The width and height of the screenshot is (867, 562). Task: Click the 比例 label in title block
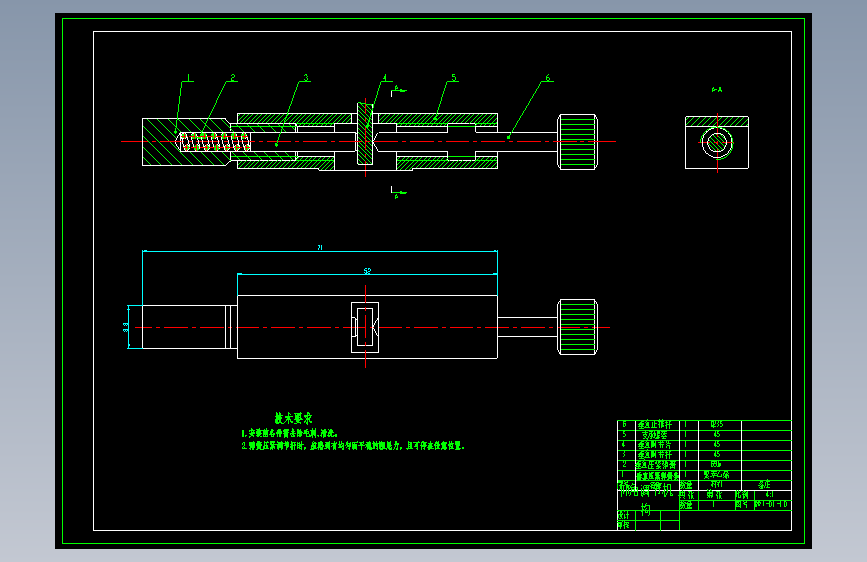pos(741,495)
